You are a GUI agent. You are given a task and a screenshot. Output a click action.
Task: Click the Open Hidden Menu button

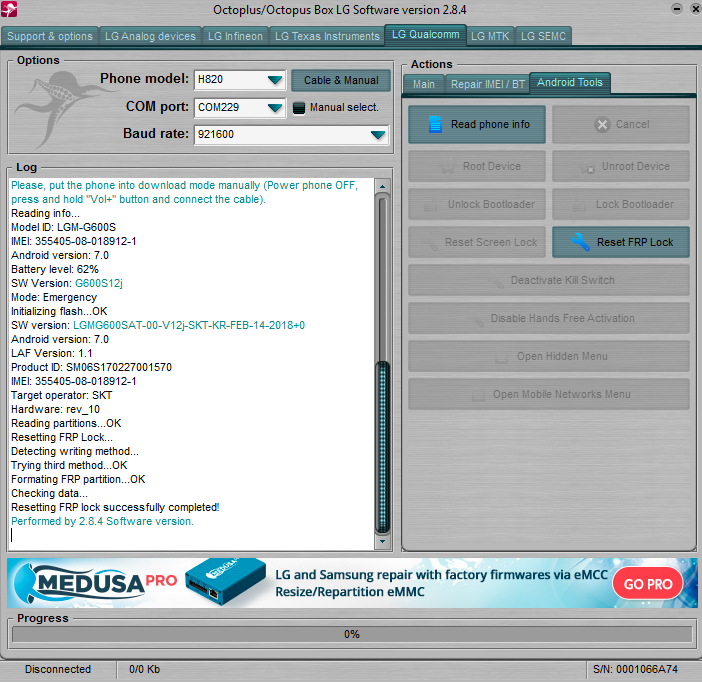point(549,356)
